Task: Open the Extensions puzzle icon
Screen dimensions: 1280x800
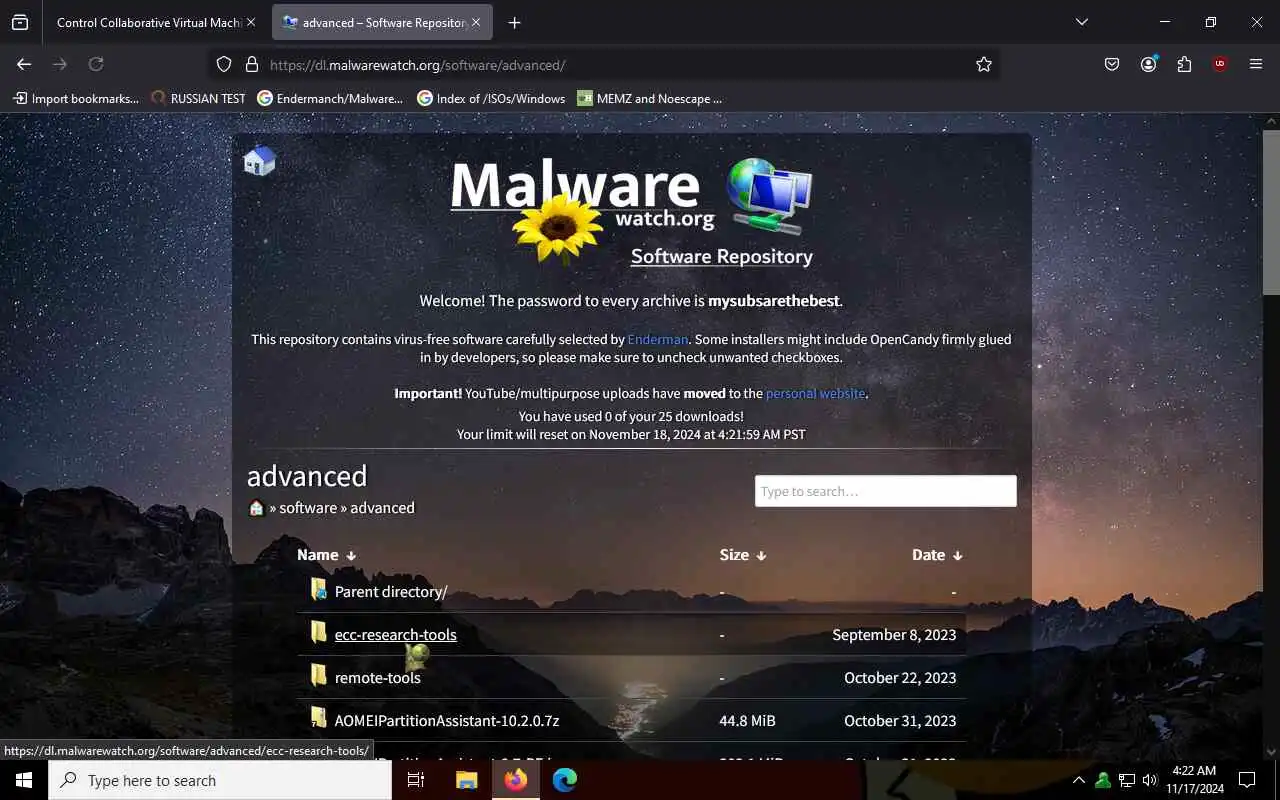Action: click(x=1184, y=64)
